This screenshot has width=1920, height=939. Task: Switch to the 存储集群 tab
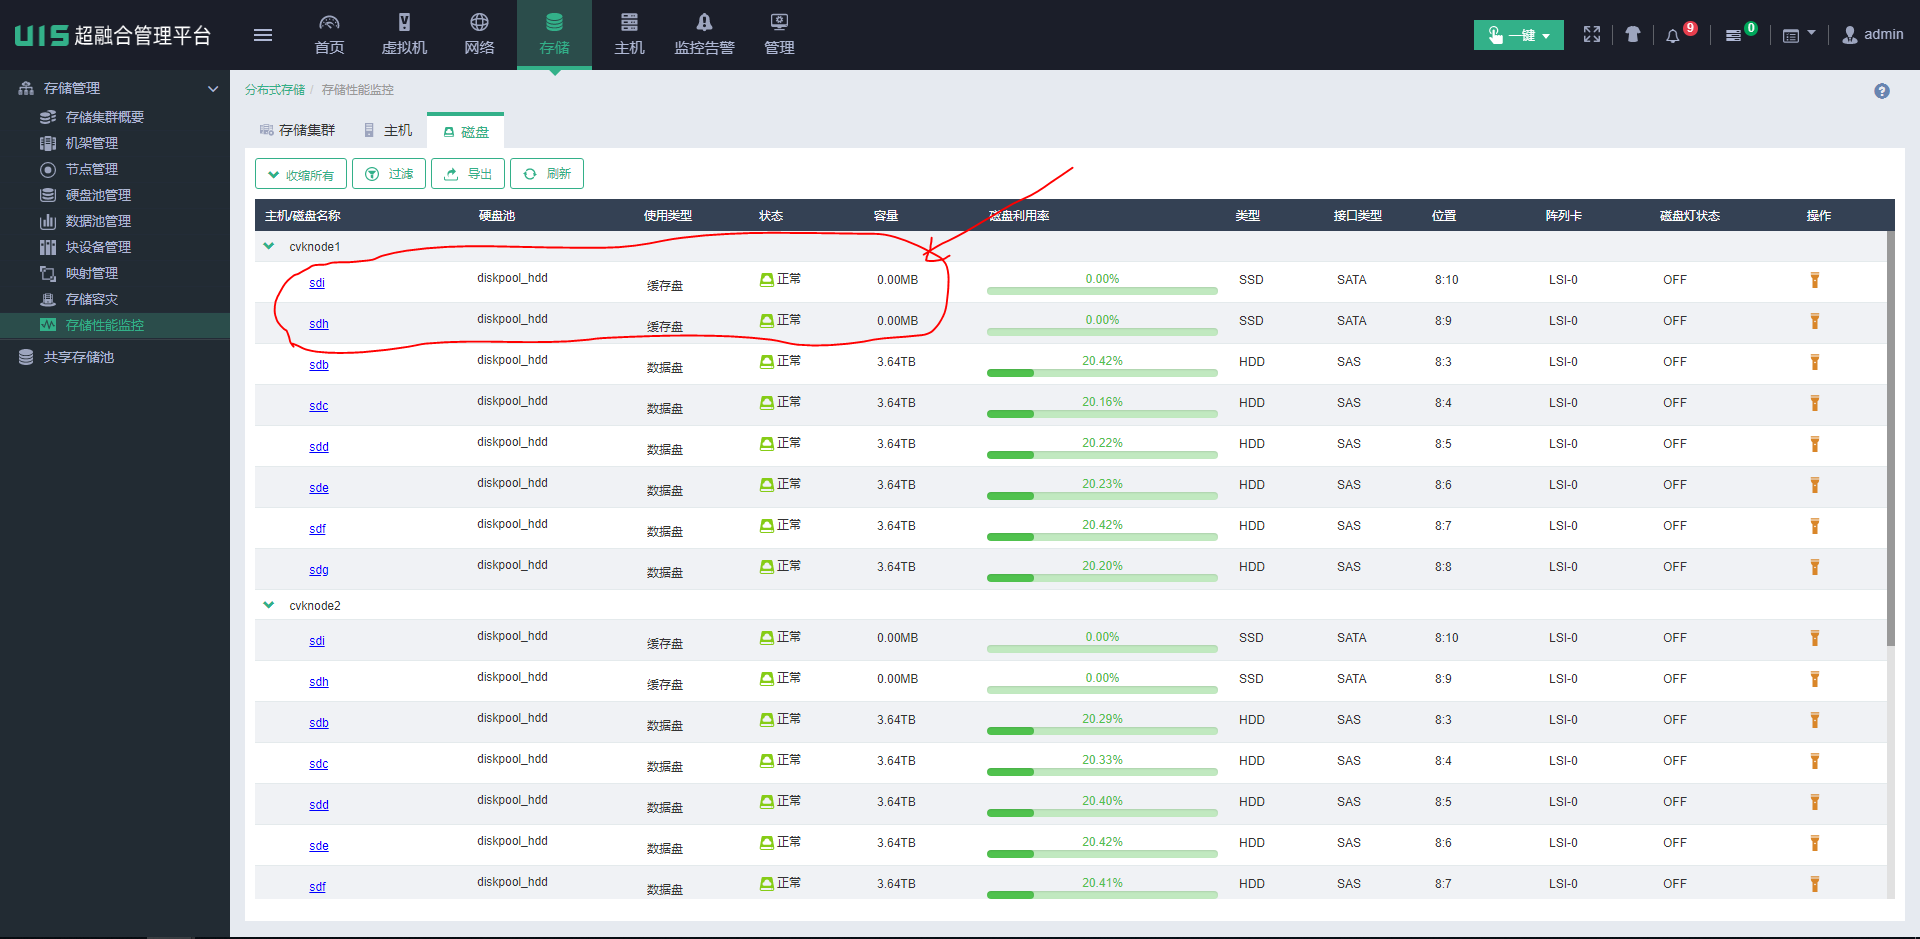297,130
